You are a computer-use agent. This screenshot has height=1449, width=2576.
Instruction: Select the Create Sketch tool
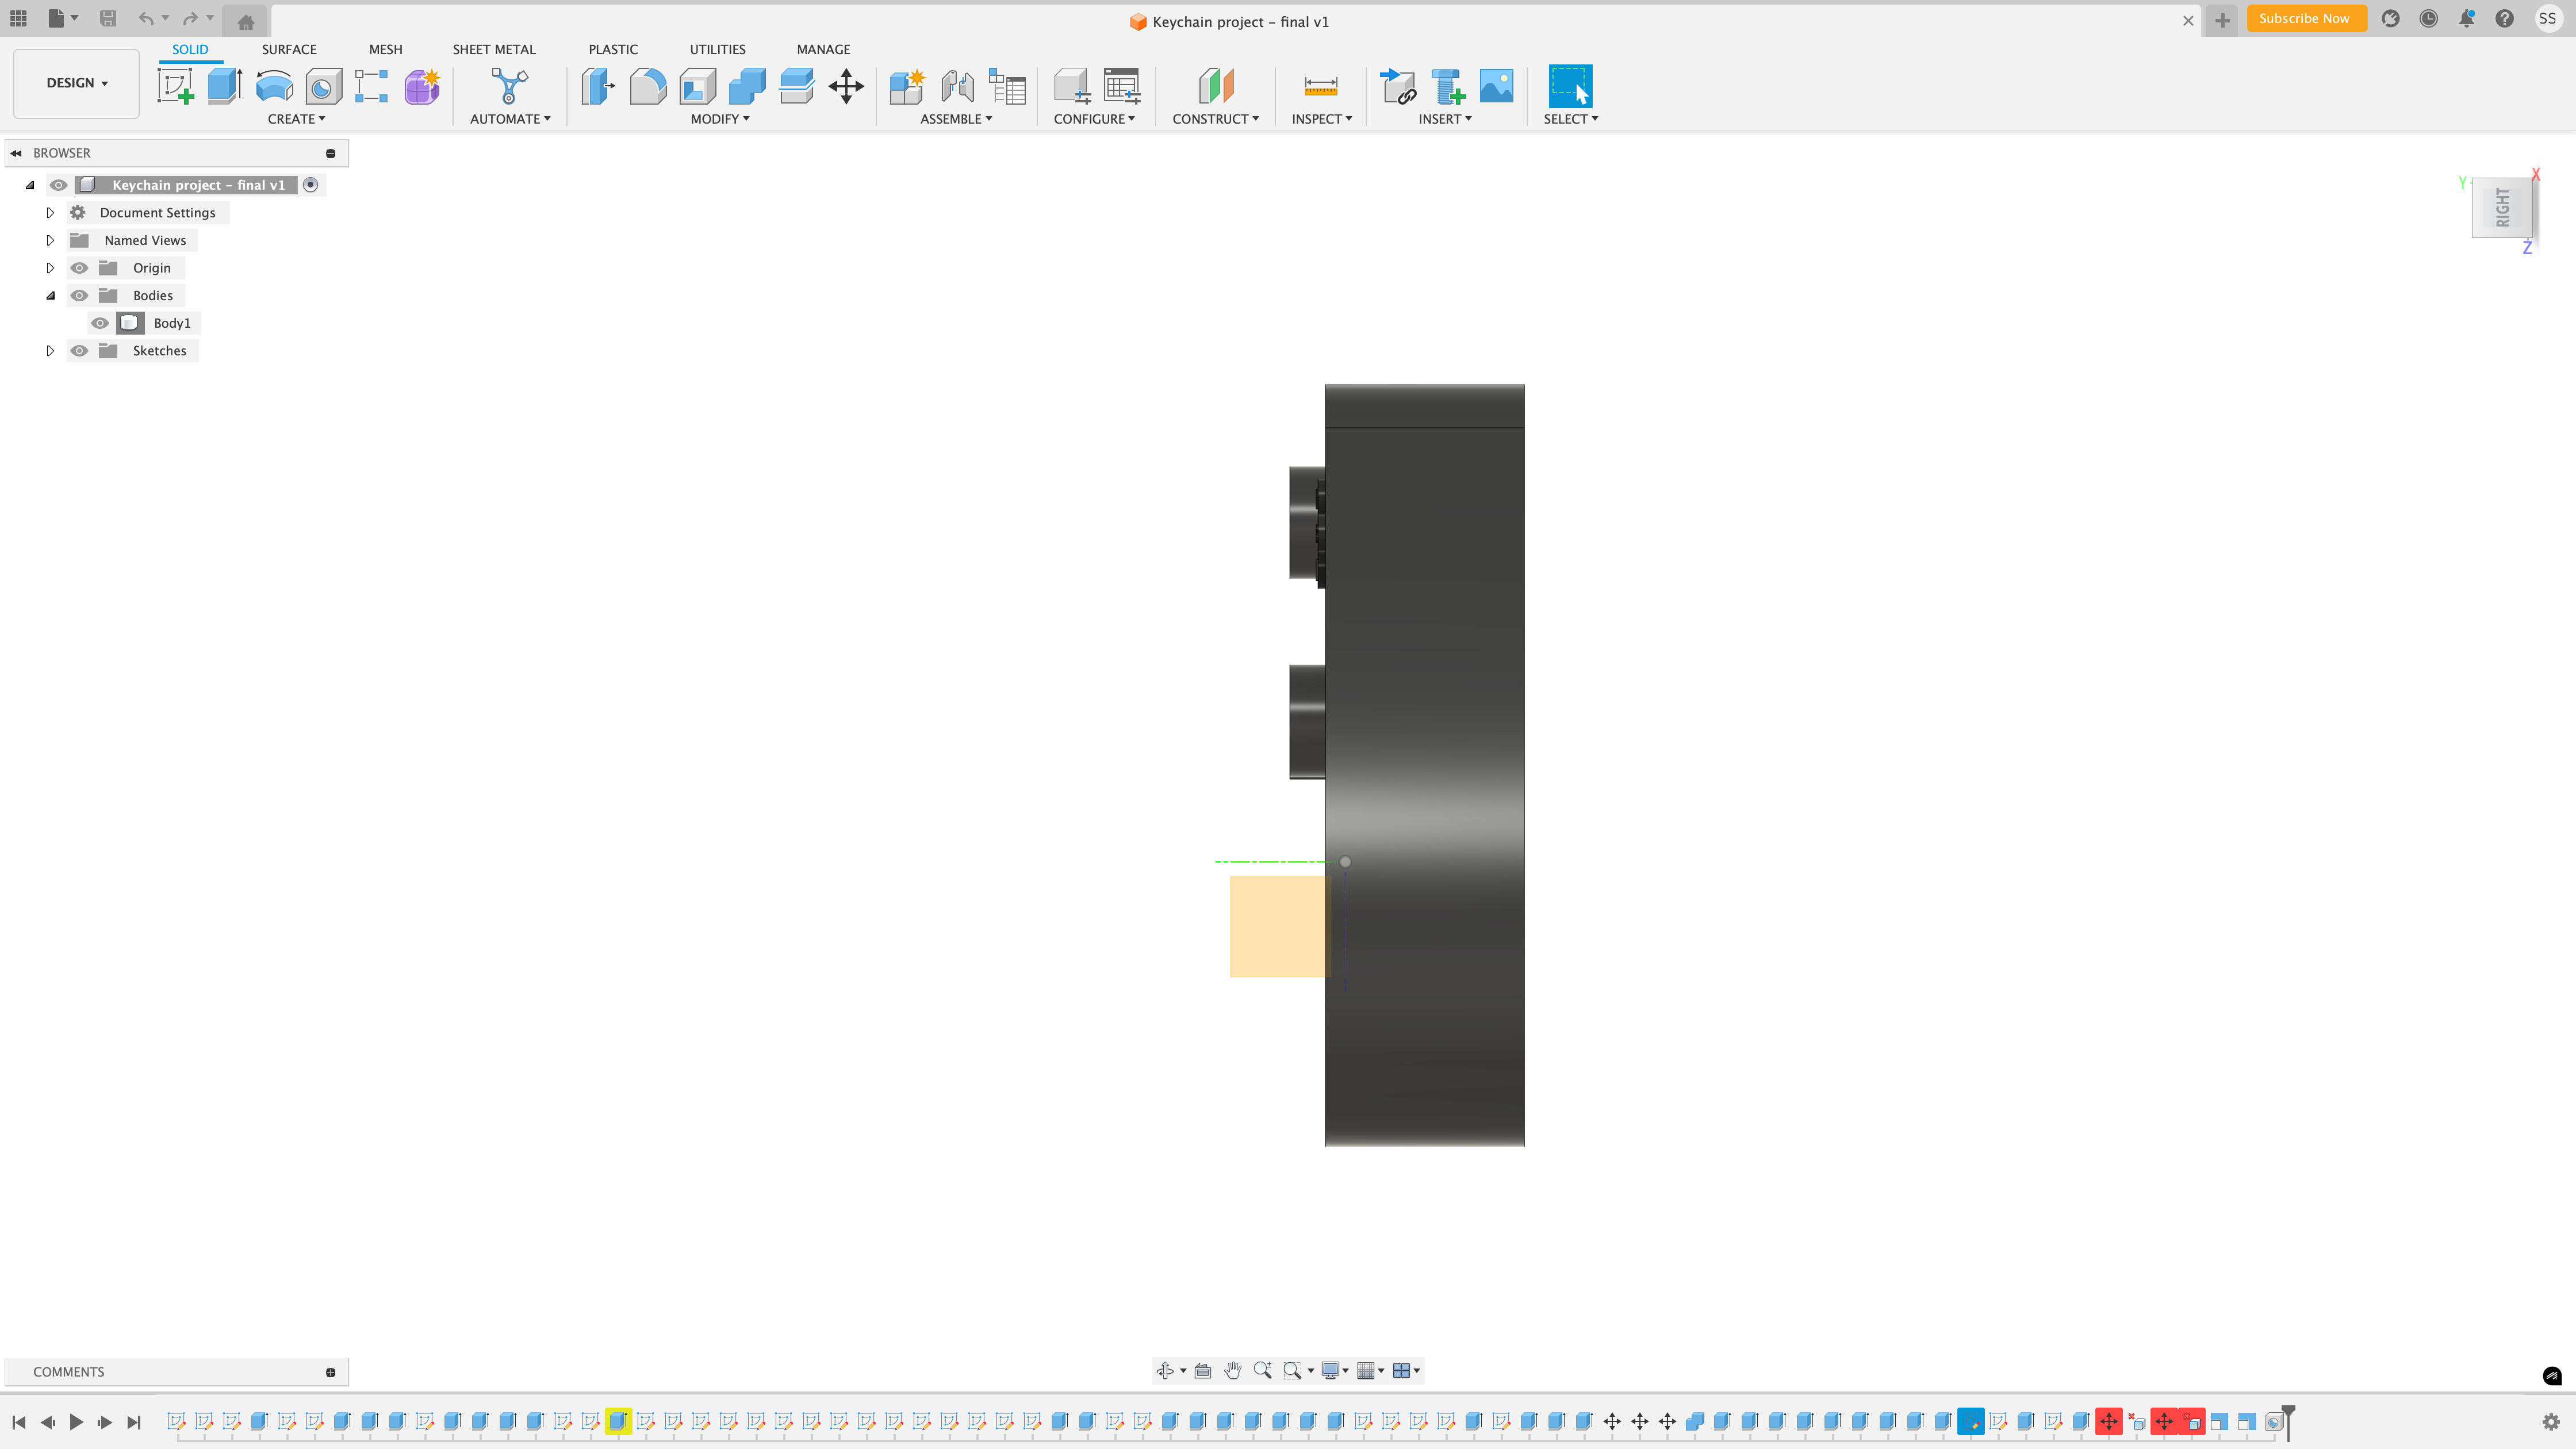tap(175, 86)
